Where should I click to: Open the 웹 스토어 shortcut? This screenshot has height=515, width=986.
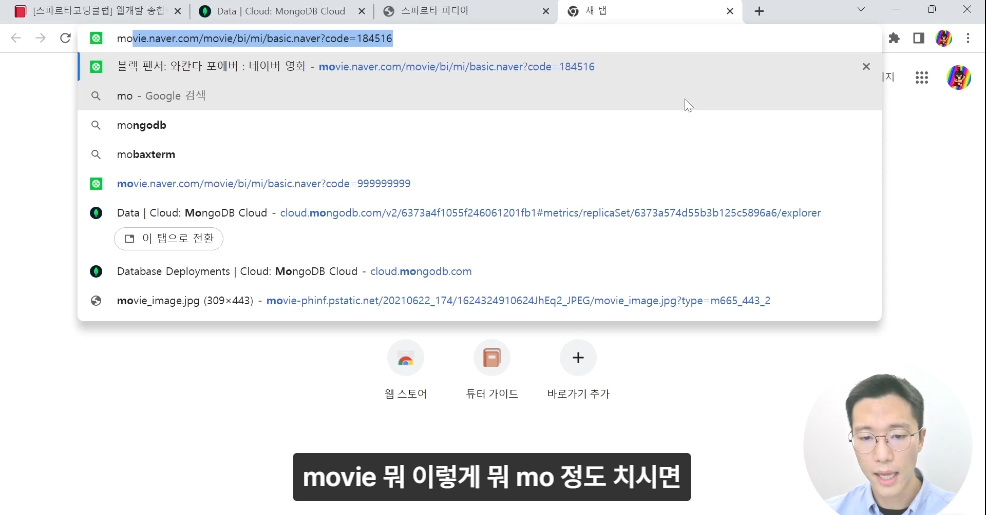tap(406, 368)
